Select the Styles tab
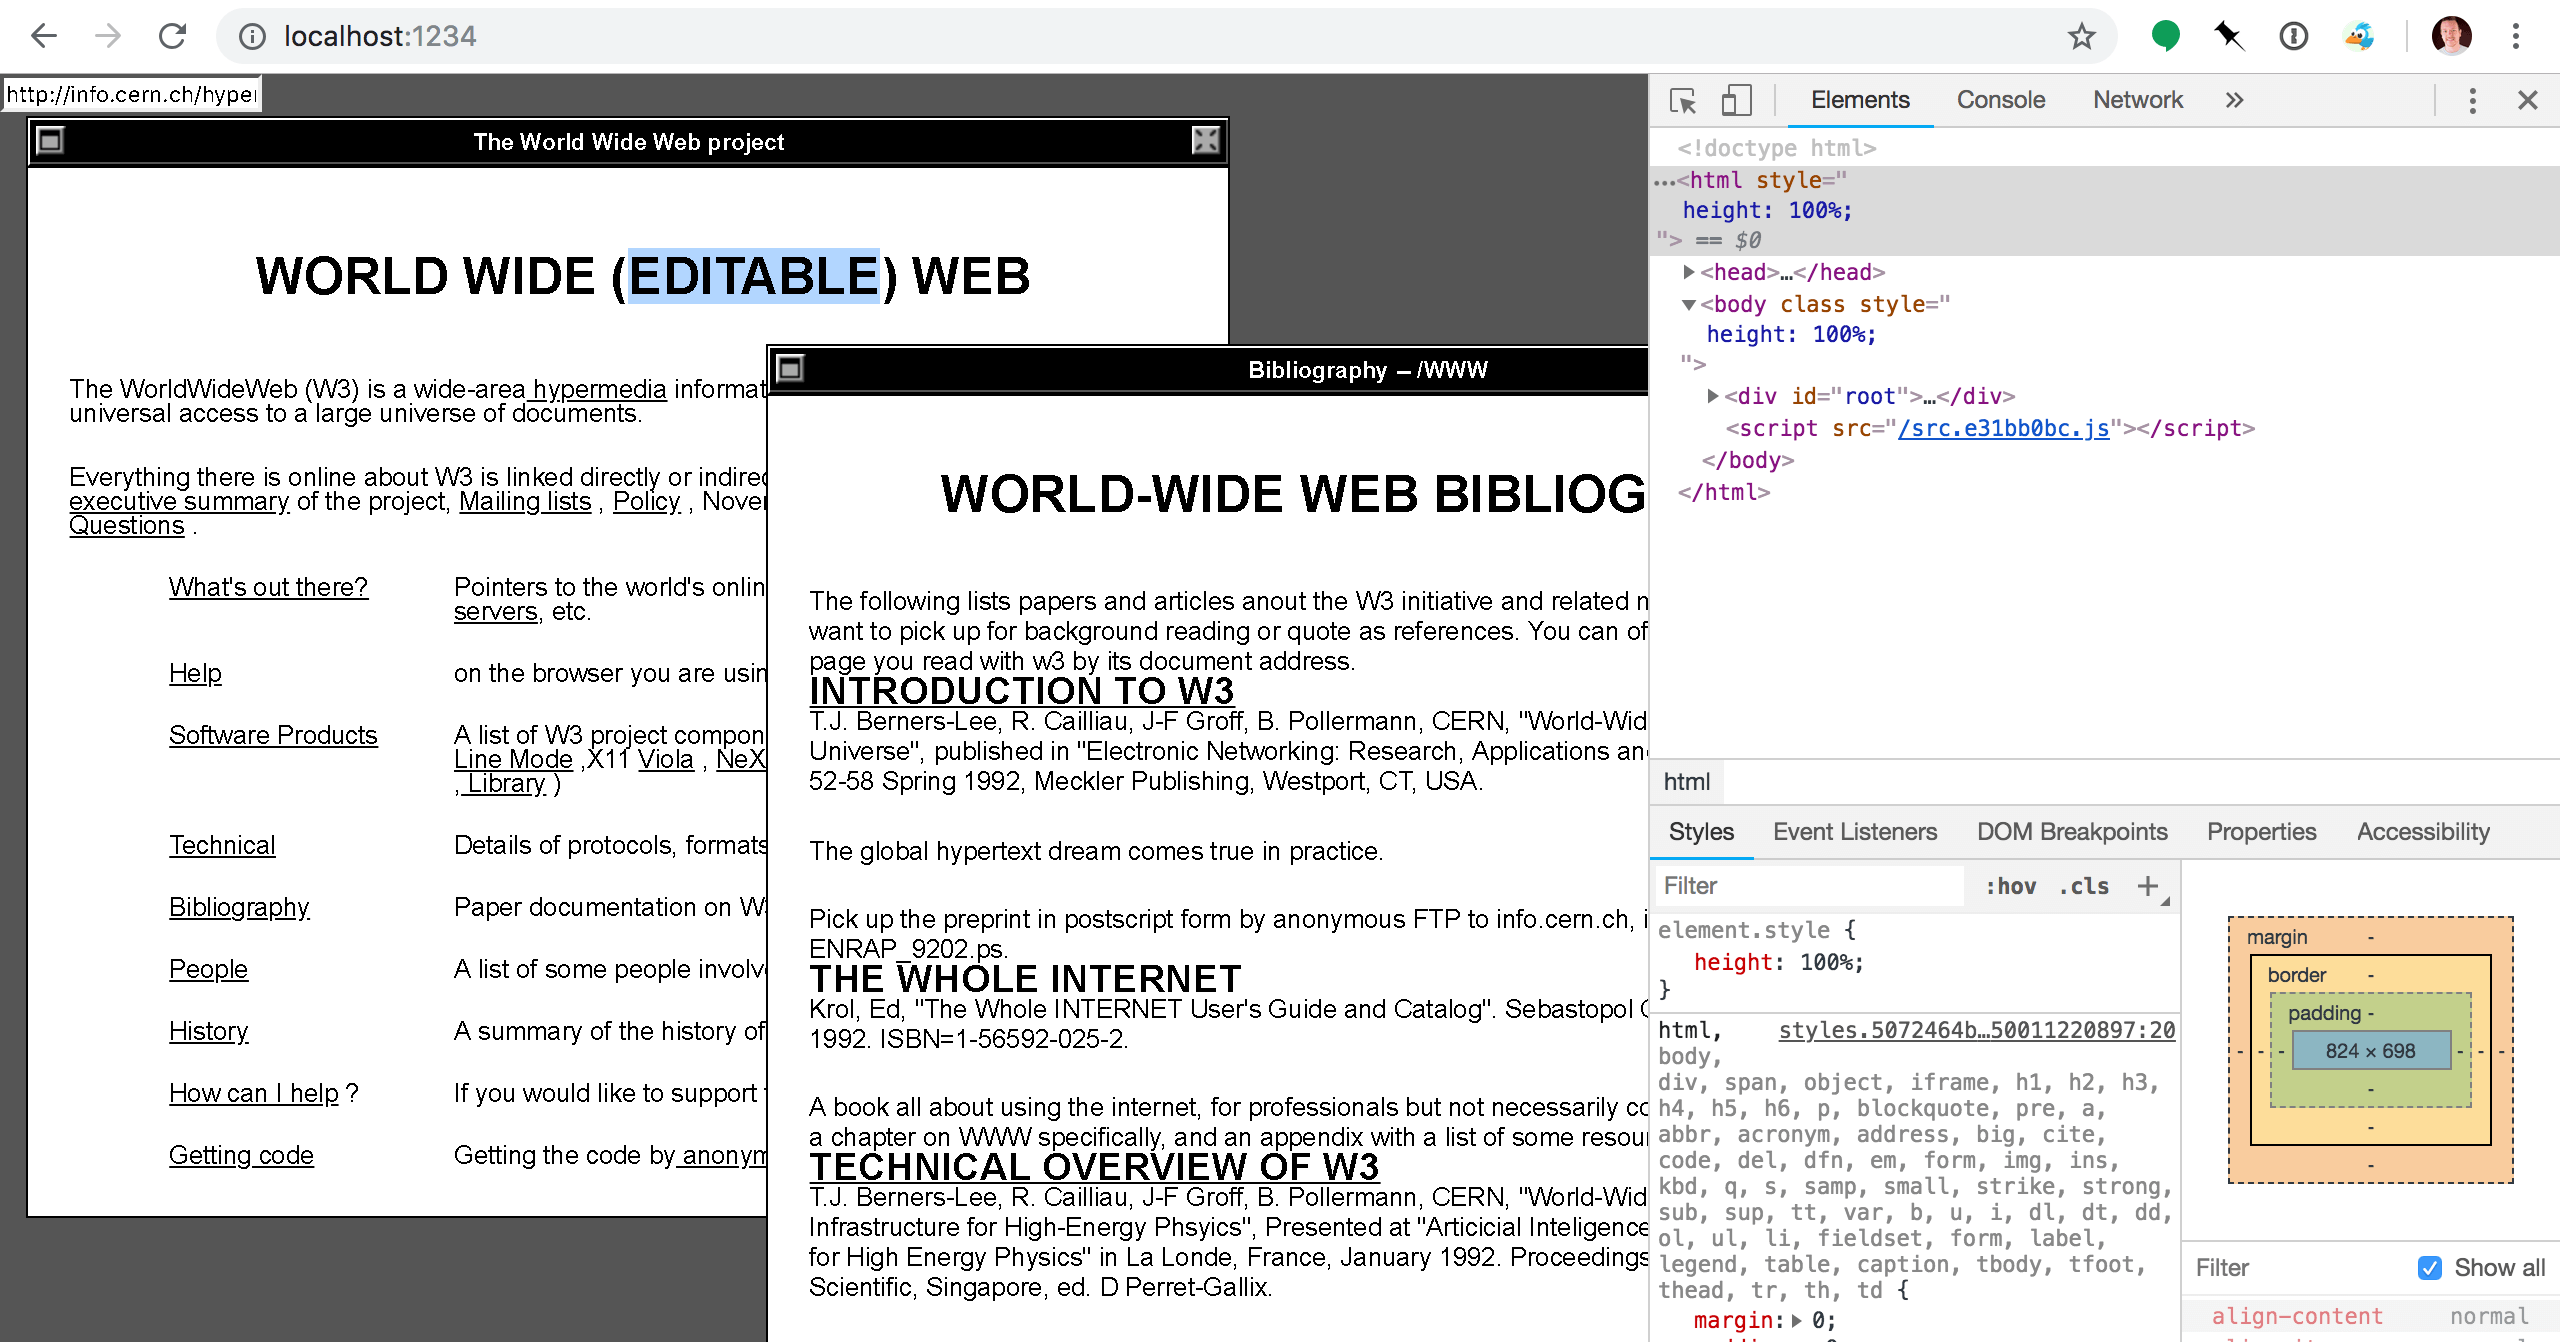This screenshot has height=1342, width=2560. [x=1701, y=832]
